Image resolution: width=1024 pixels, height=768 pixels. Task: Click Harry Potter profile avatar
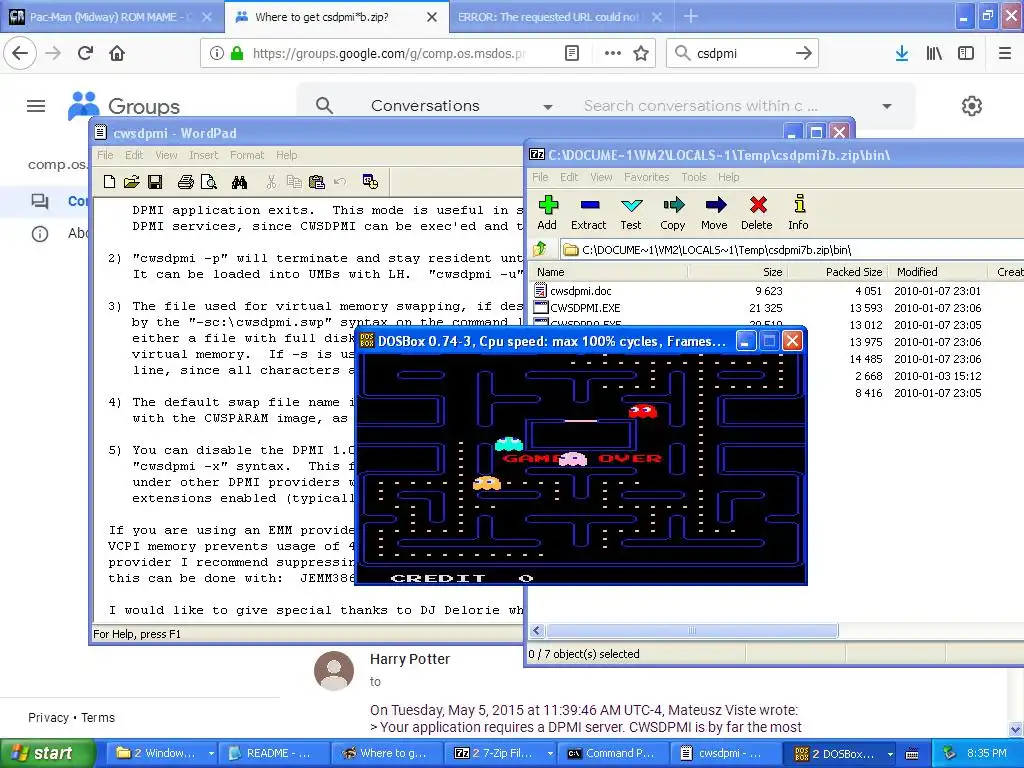tap(334, 671)
